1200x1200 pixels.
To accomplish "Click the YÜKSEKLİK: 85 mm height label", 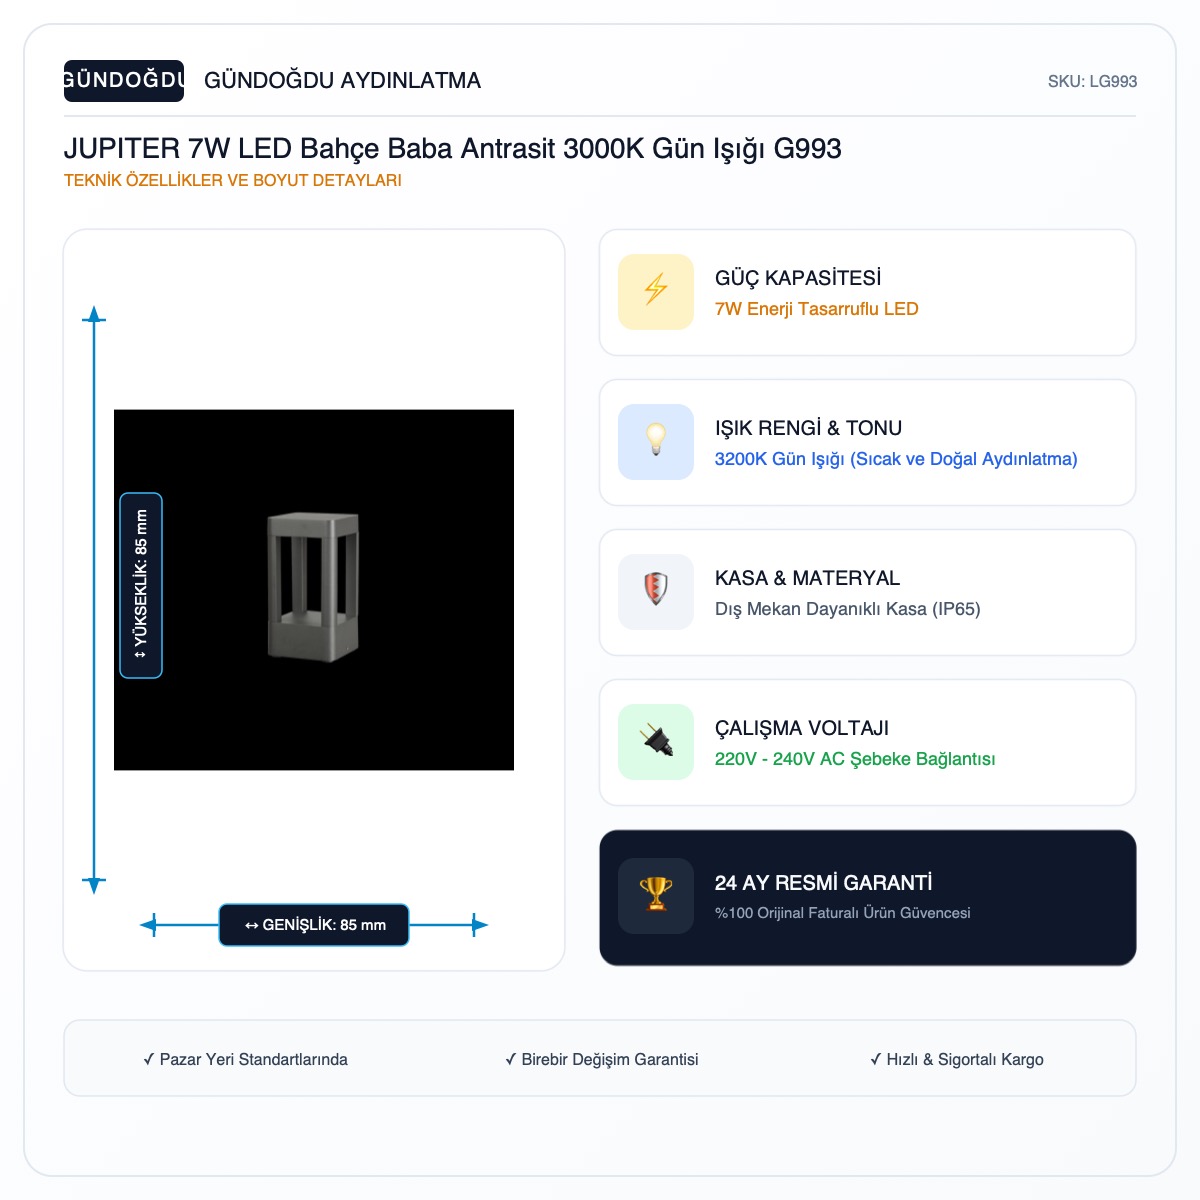I will point(141,585).
